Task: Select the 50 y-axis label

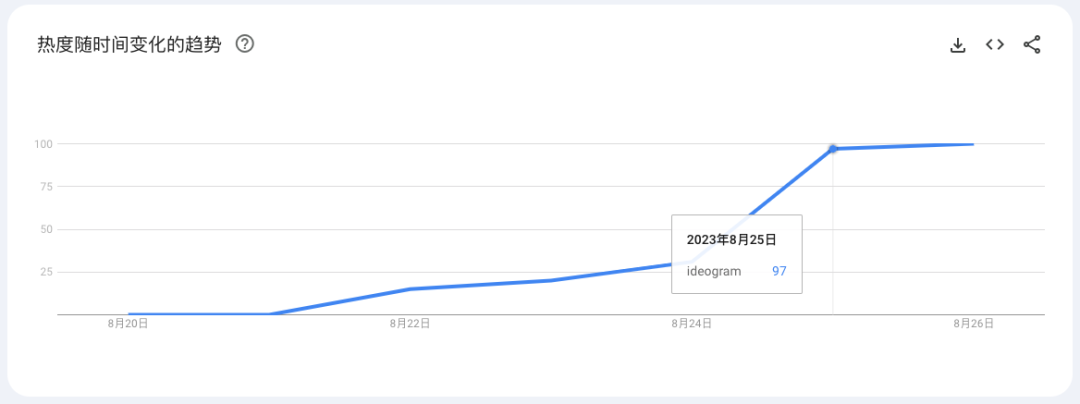Action: click(45, 229)
